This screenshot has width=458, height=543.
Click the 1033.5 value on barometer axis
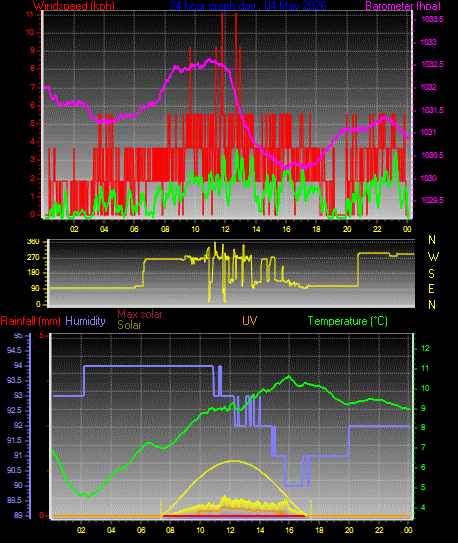(432, 19)
